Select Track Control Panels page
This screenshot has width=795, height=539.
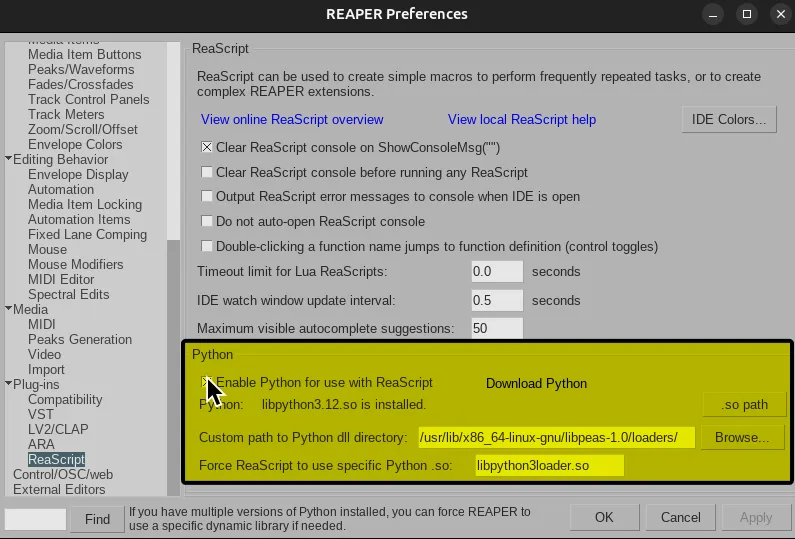click(89, 99)
